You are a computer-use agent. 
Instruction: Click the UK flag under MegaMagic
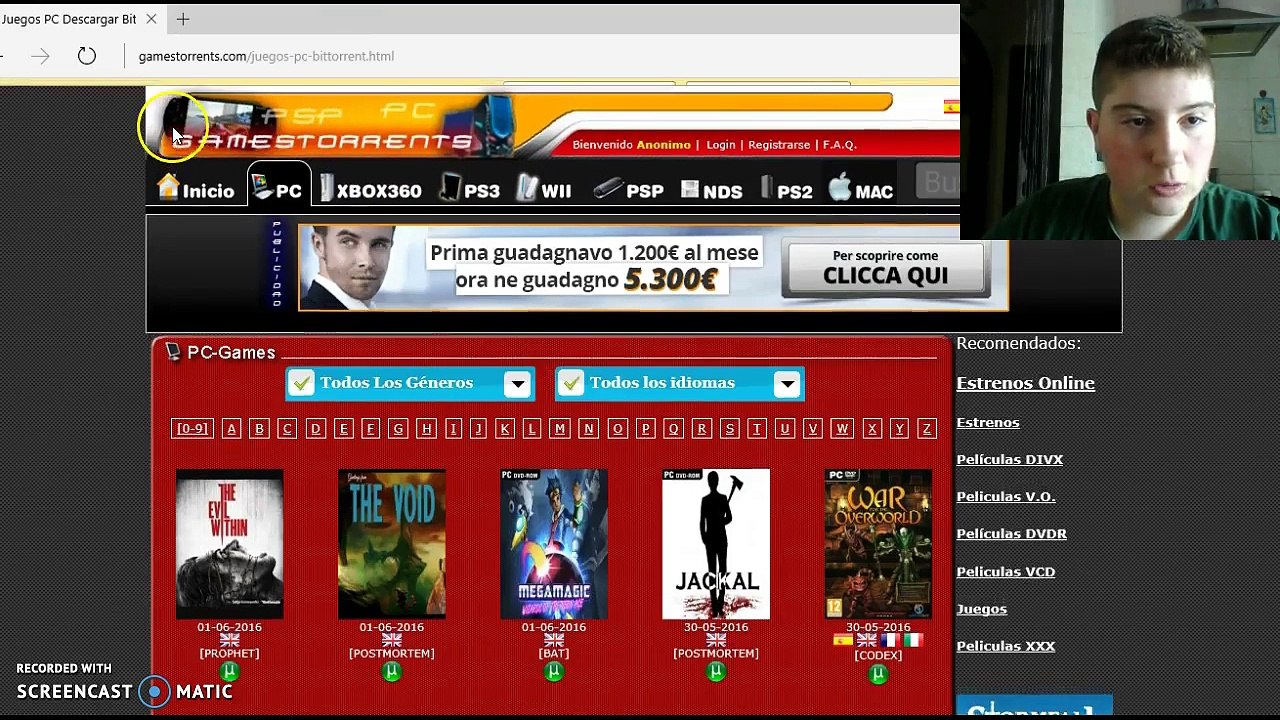(x=554, y=640)
